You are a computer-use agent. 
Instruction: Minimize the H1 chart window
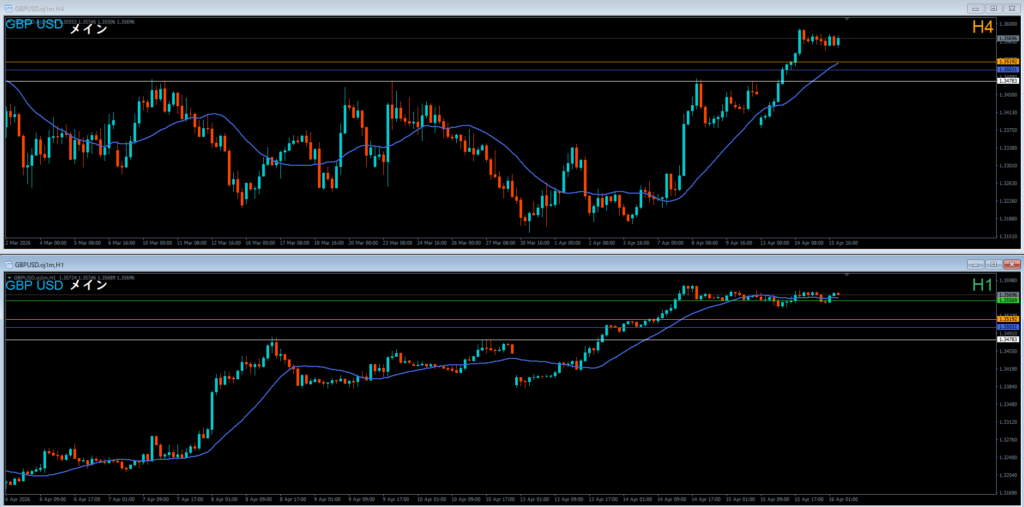[975, 264]
